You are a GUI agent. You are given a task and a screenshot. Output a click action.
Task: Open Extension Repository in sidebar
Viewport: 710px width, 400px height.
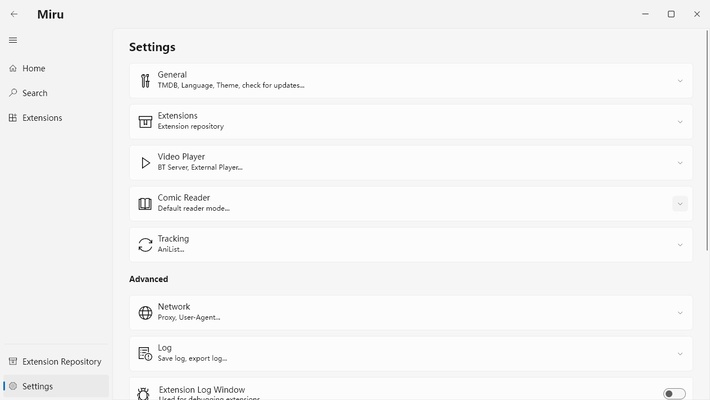click(61, 362)
